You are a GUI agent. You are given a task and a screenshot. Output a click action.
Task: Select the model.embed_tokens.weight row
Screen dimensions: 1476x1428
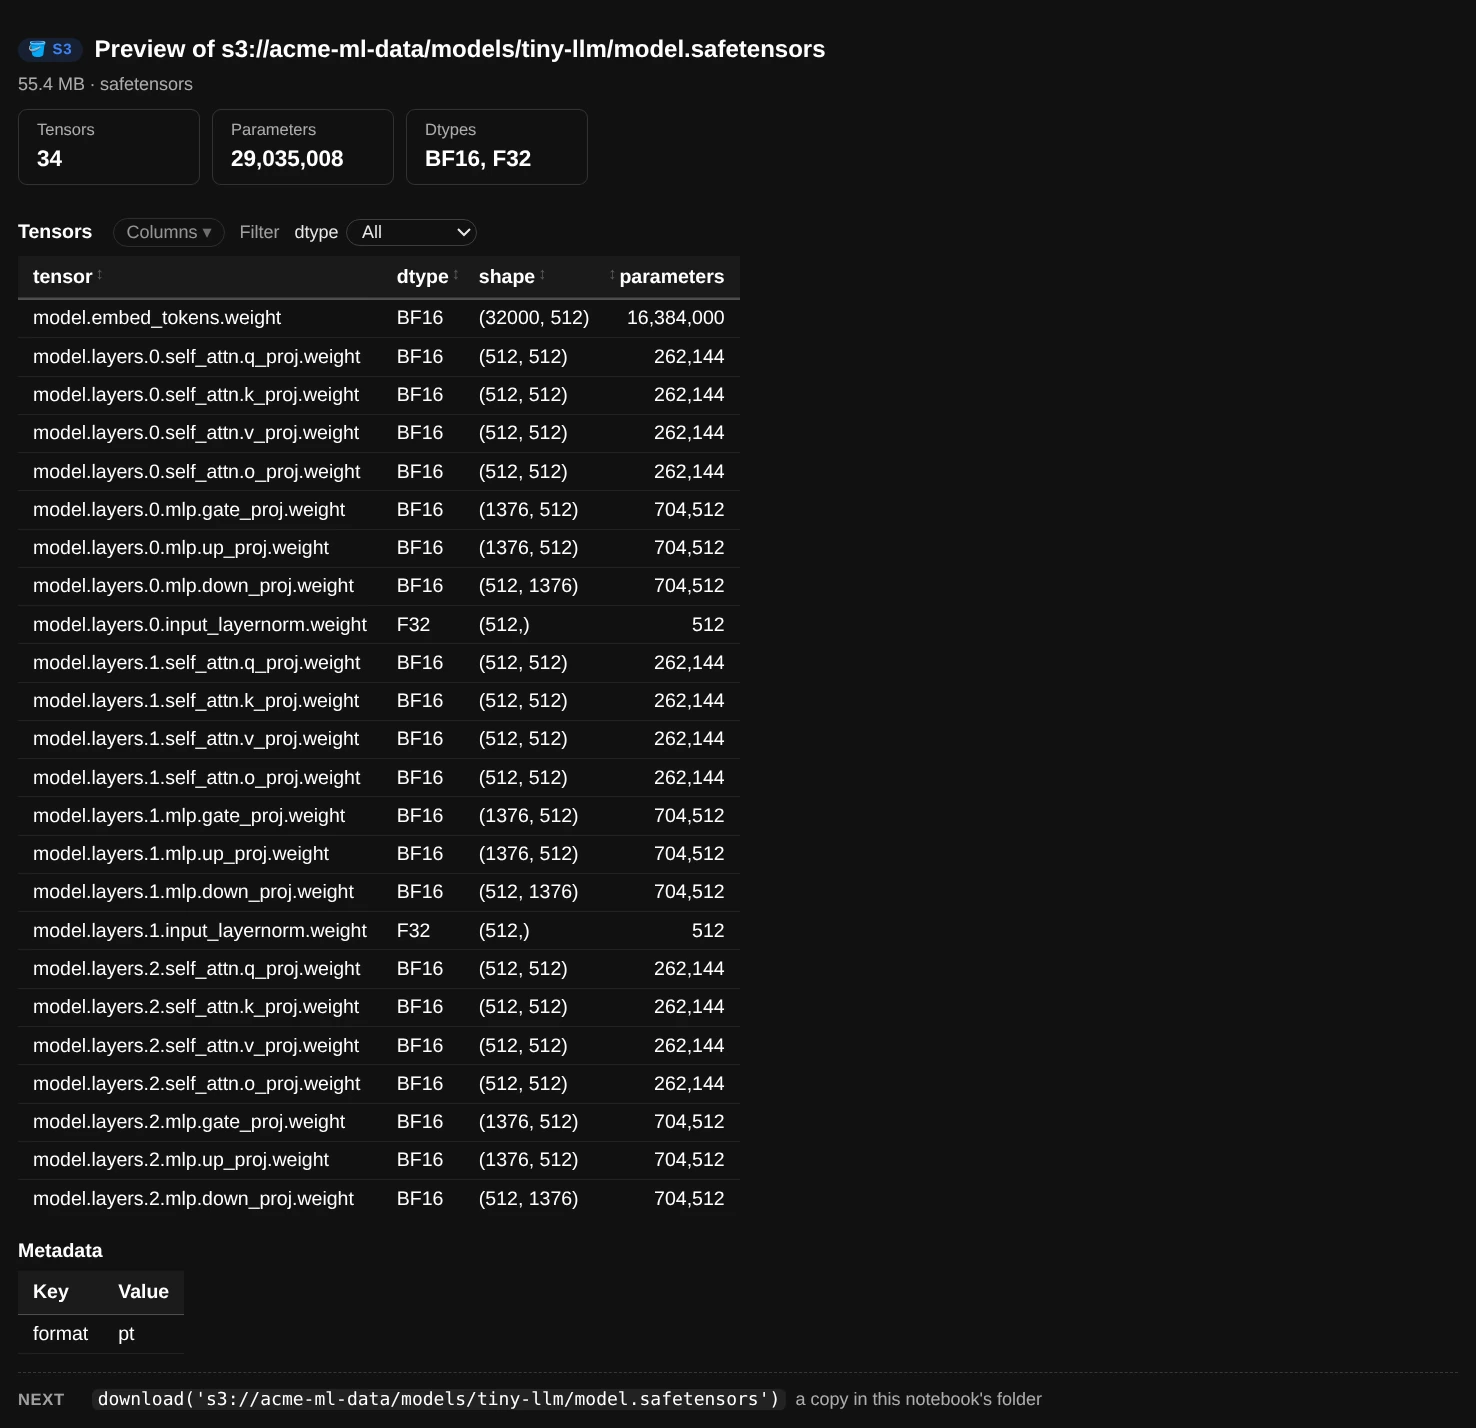coord(379,318)
